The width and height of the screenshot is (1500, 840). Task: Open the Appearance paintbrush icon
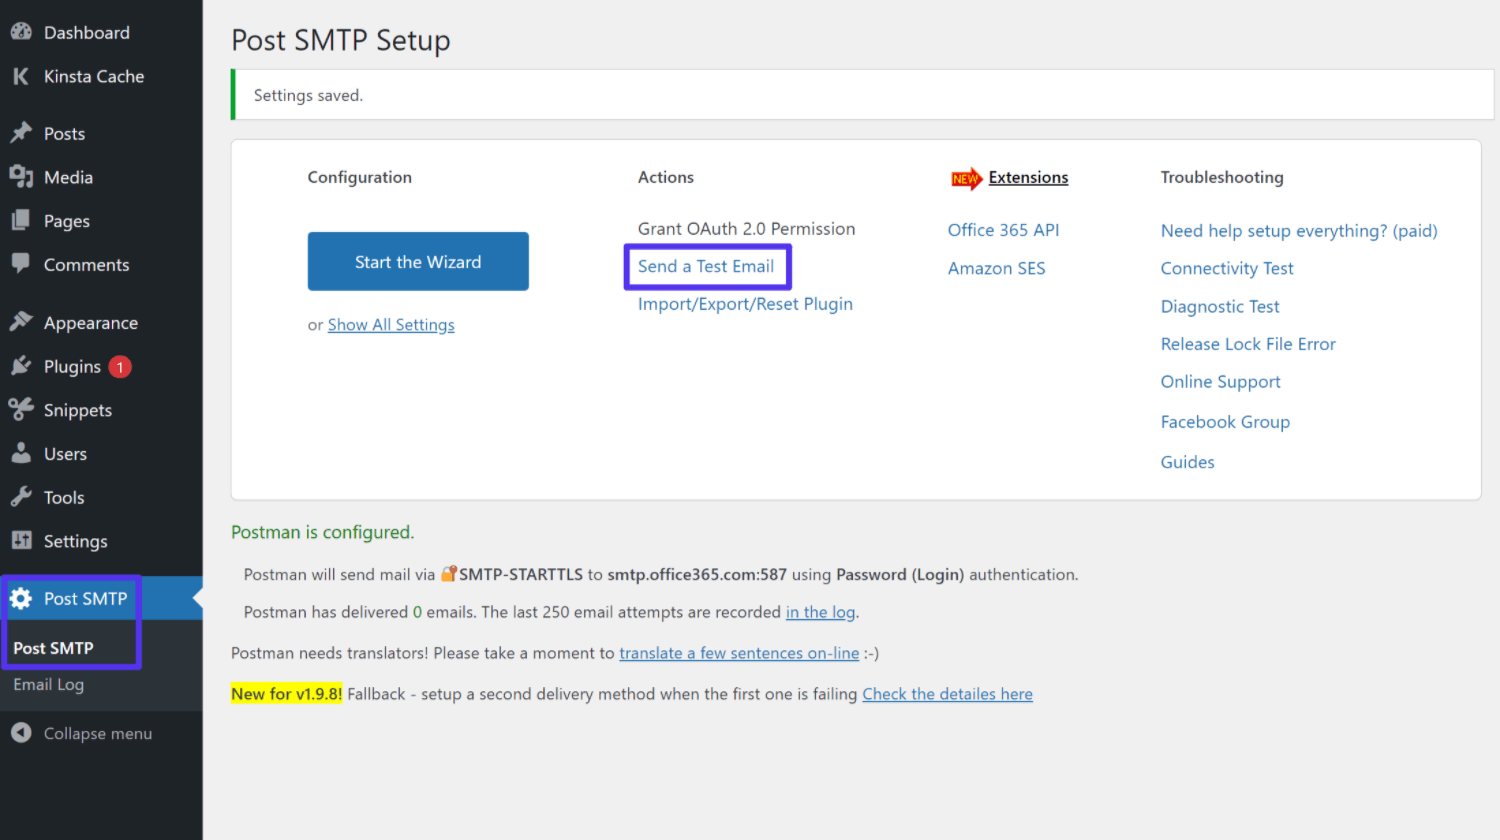point(22,321)
